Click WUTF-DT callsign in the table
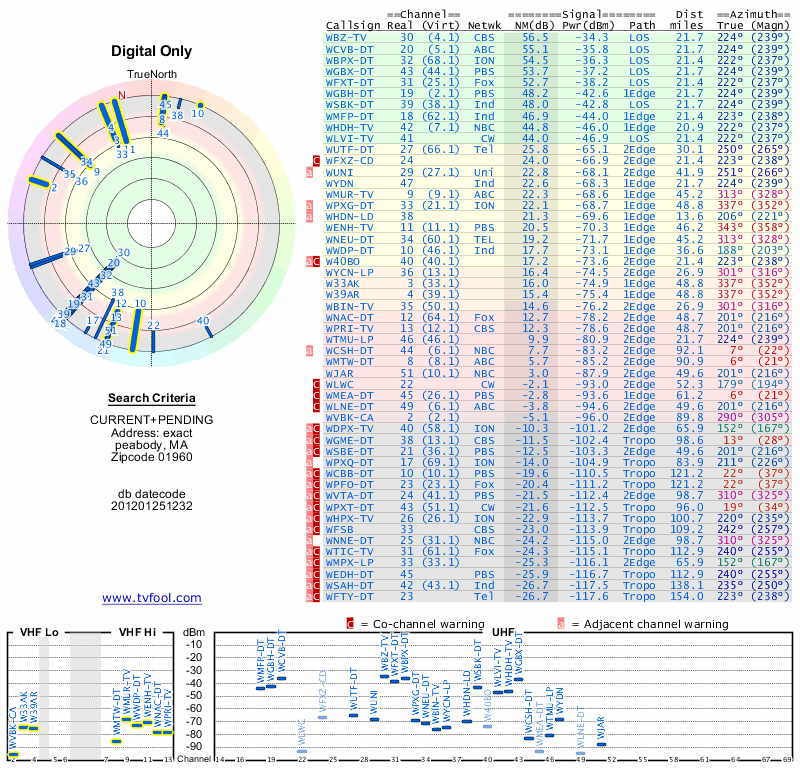The width and height of the screenshot is (800, 768). point(349,150)
